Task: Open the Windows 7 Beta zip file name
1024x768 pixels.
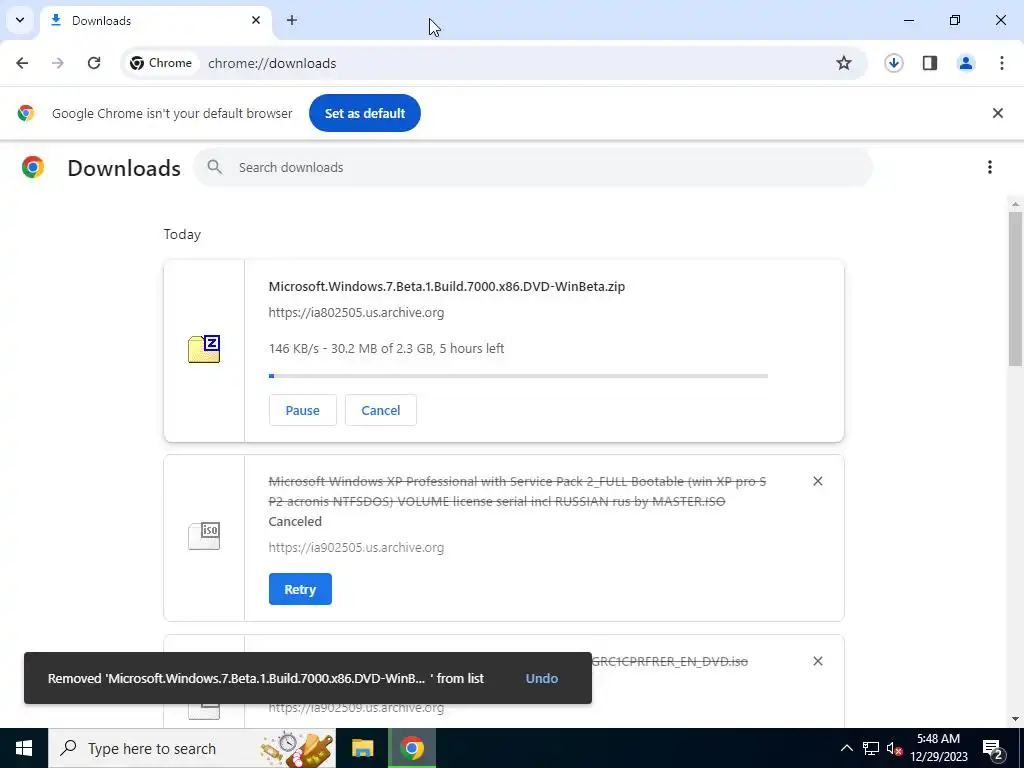Action: [447, 286]
